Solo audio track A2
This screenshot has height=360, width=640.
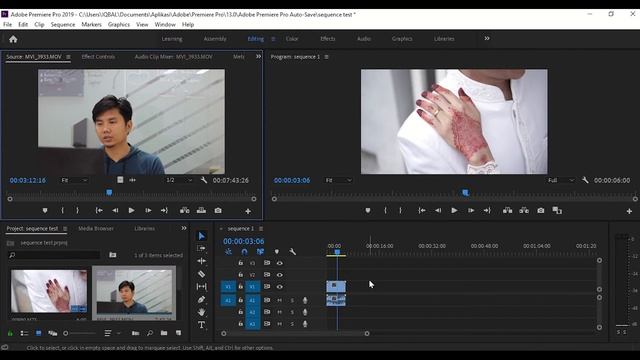292,312
